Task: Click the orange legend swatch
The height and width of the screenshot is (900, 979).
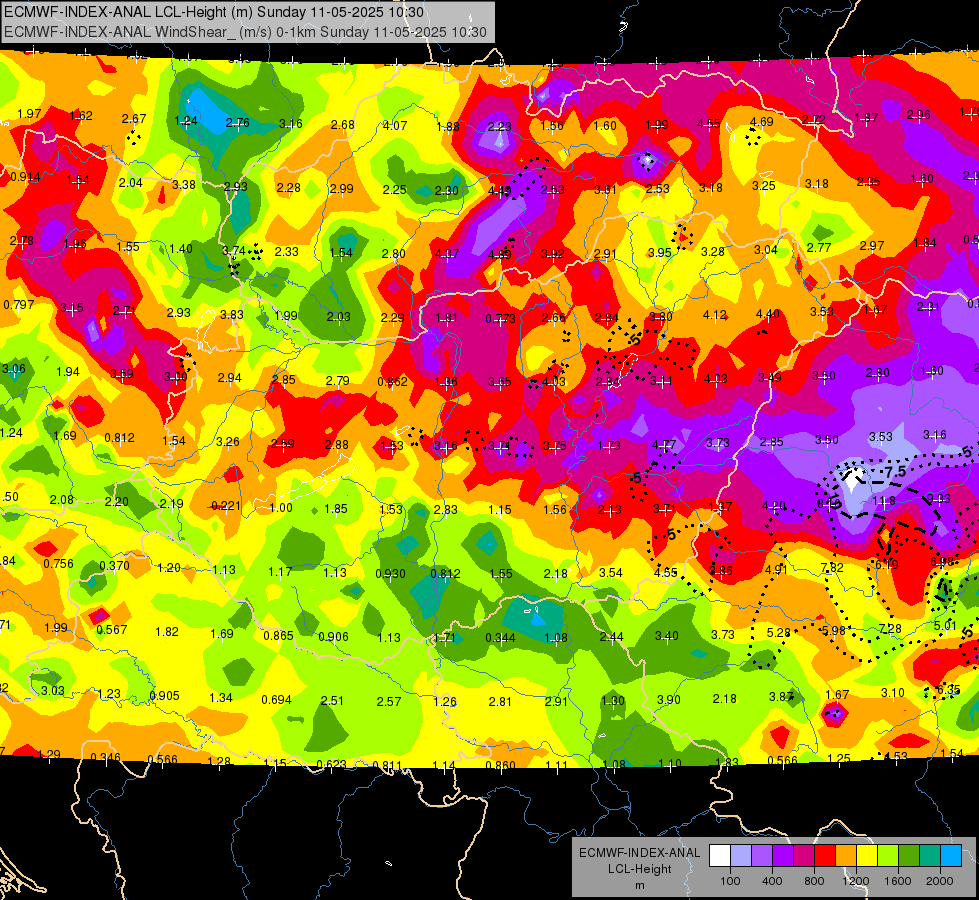Action: (846, 856)
